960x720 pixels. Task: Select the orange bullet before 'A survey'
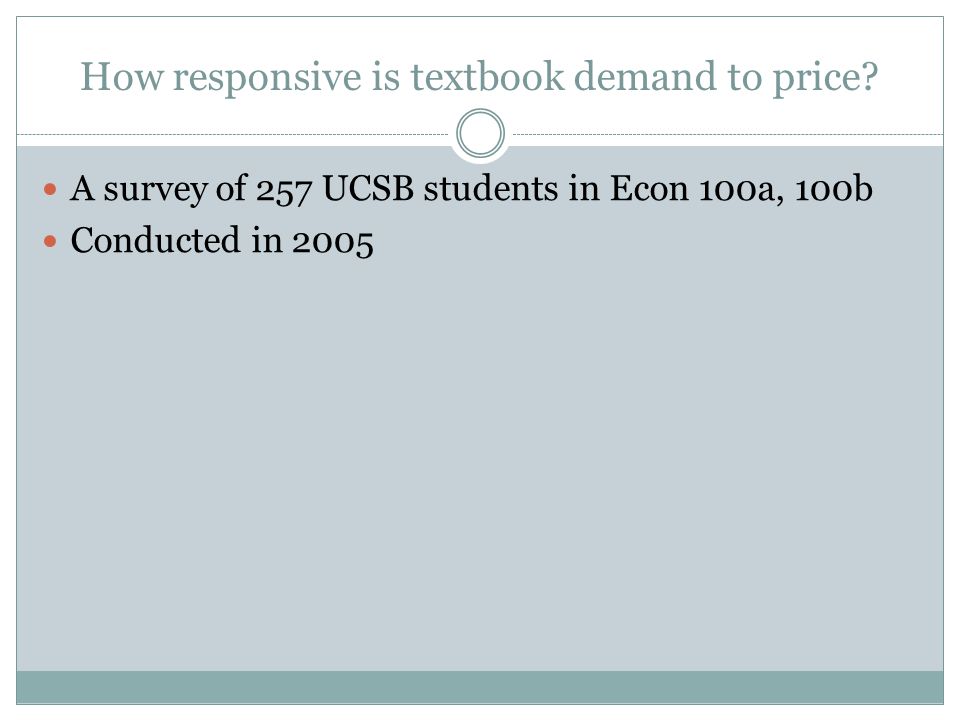[x=50, y=189]
